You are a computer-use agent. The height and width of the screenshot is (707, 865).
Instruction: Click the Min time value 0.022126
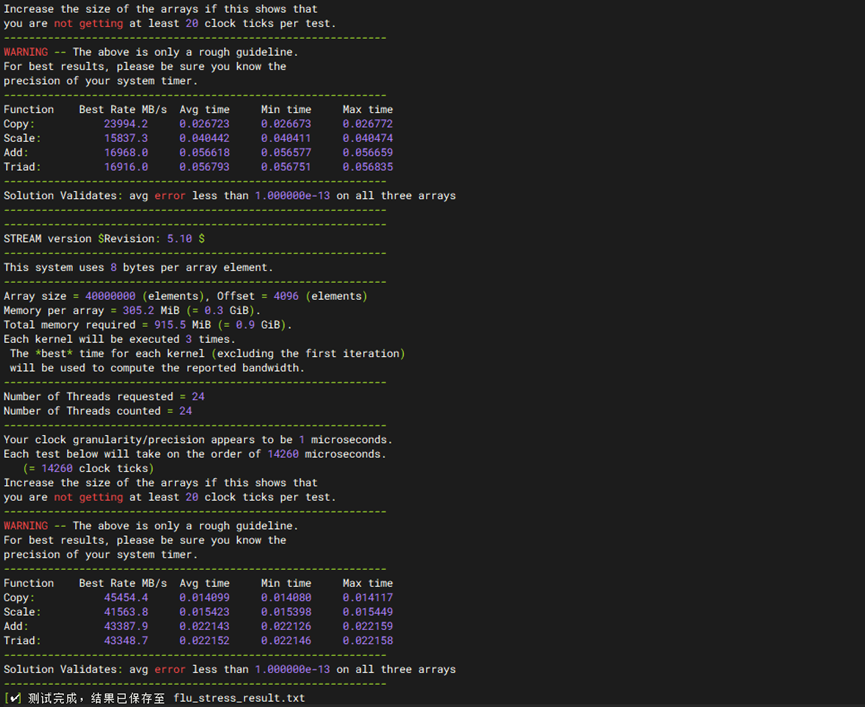(286, 626)
